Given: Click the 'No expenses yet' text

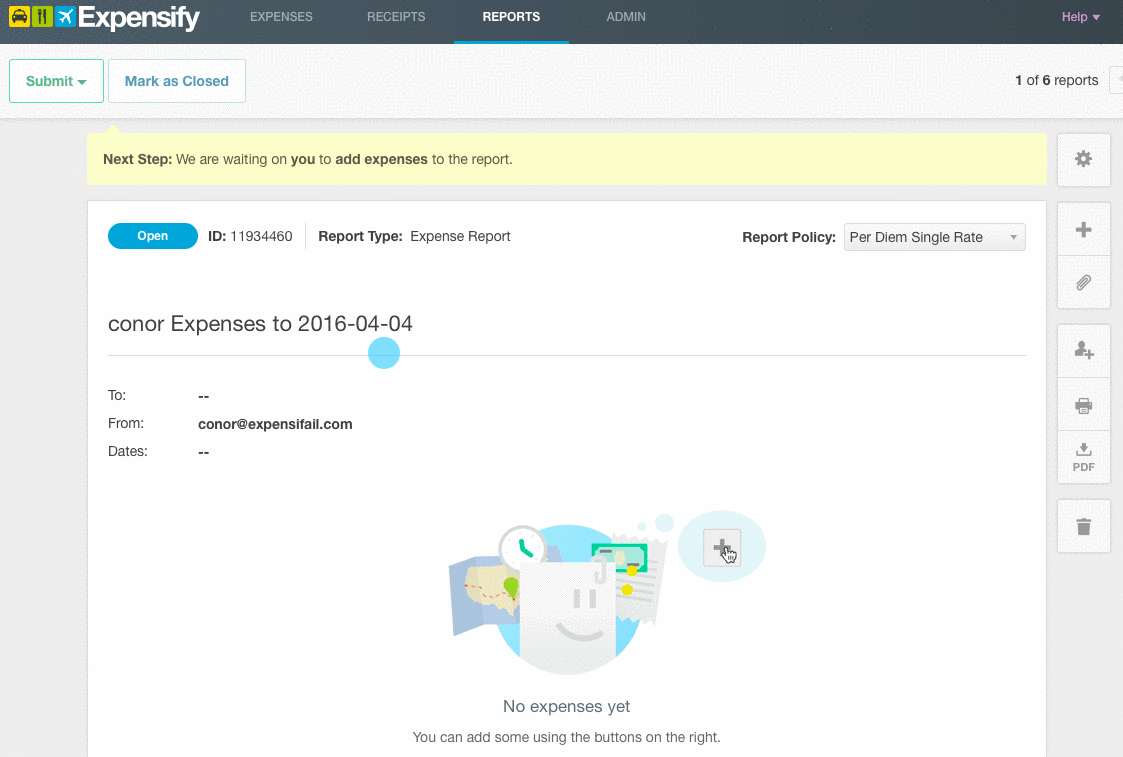Looking at the screenshot, I should (567, 706).
